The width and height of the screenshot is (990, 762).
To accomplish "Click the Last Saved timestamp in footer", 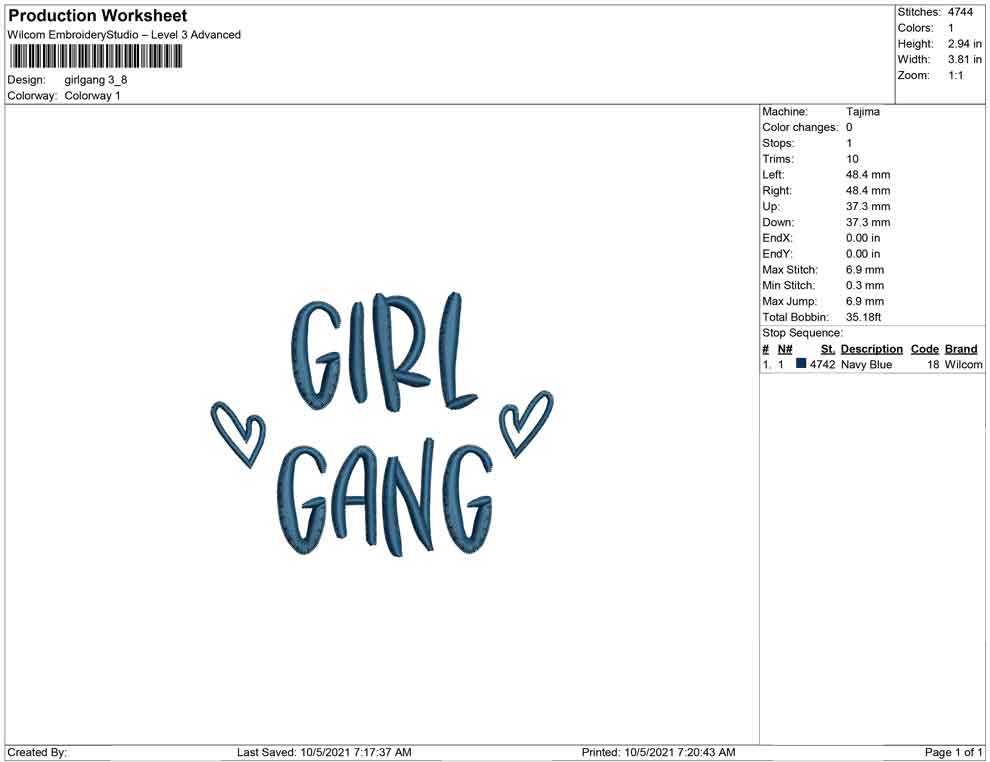I will [324, 752].
